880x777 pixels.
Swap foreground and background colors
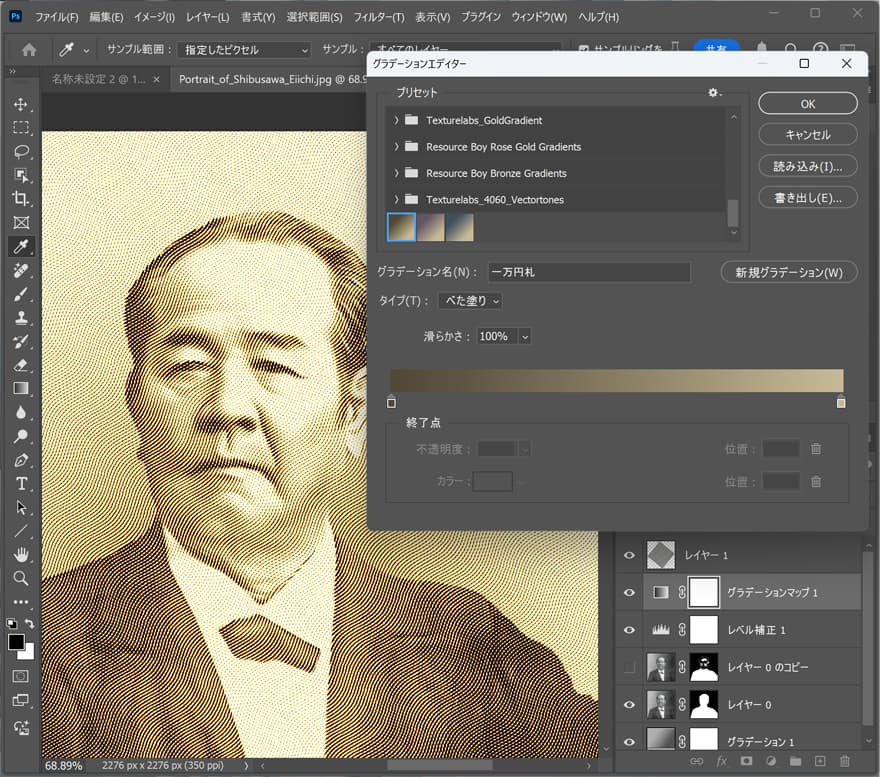click(x=29, y=623)
